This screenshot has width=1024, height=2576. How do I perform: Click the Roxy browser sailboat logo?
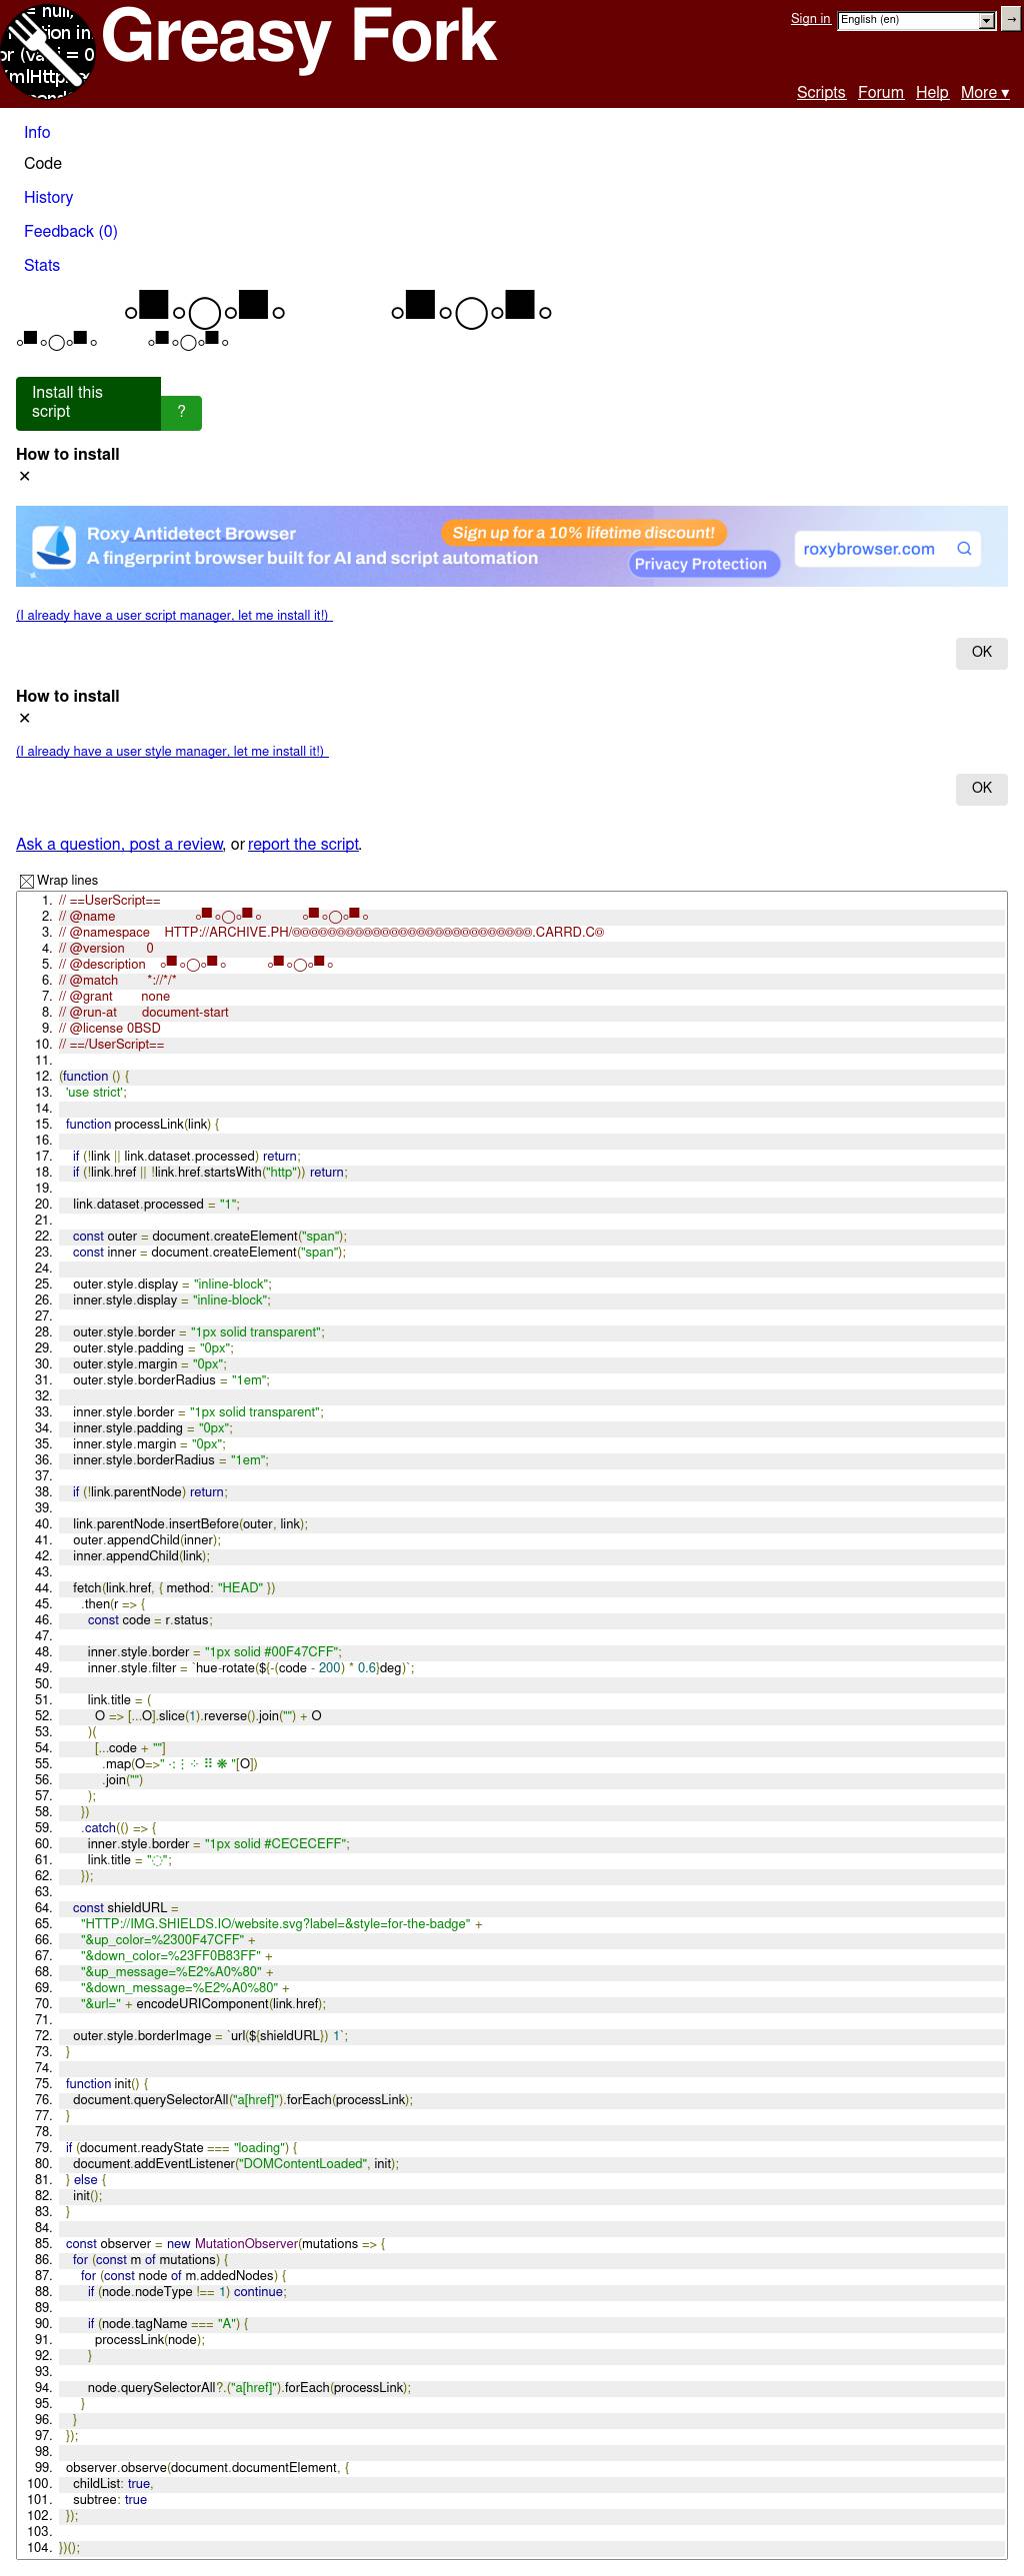[54, 547]
